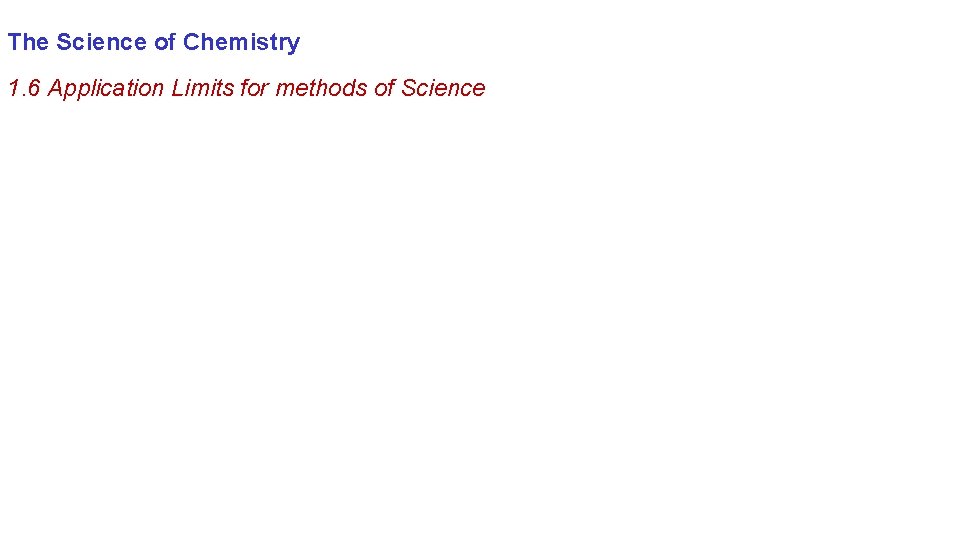Click the word 'for' in the subtitle

coord(254,88)
